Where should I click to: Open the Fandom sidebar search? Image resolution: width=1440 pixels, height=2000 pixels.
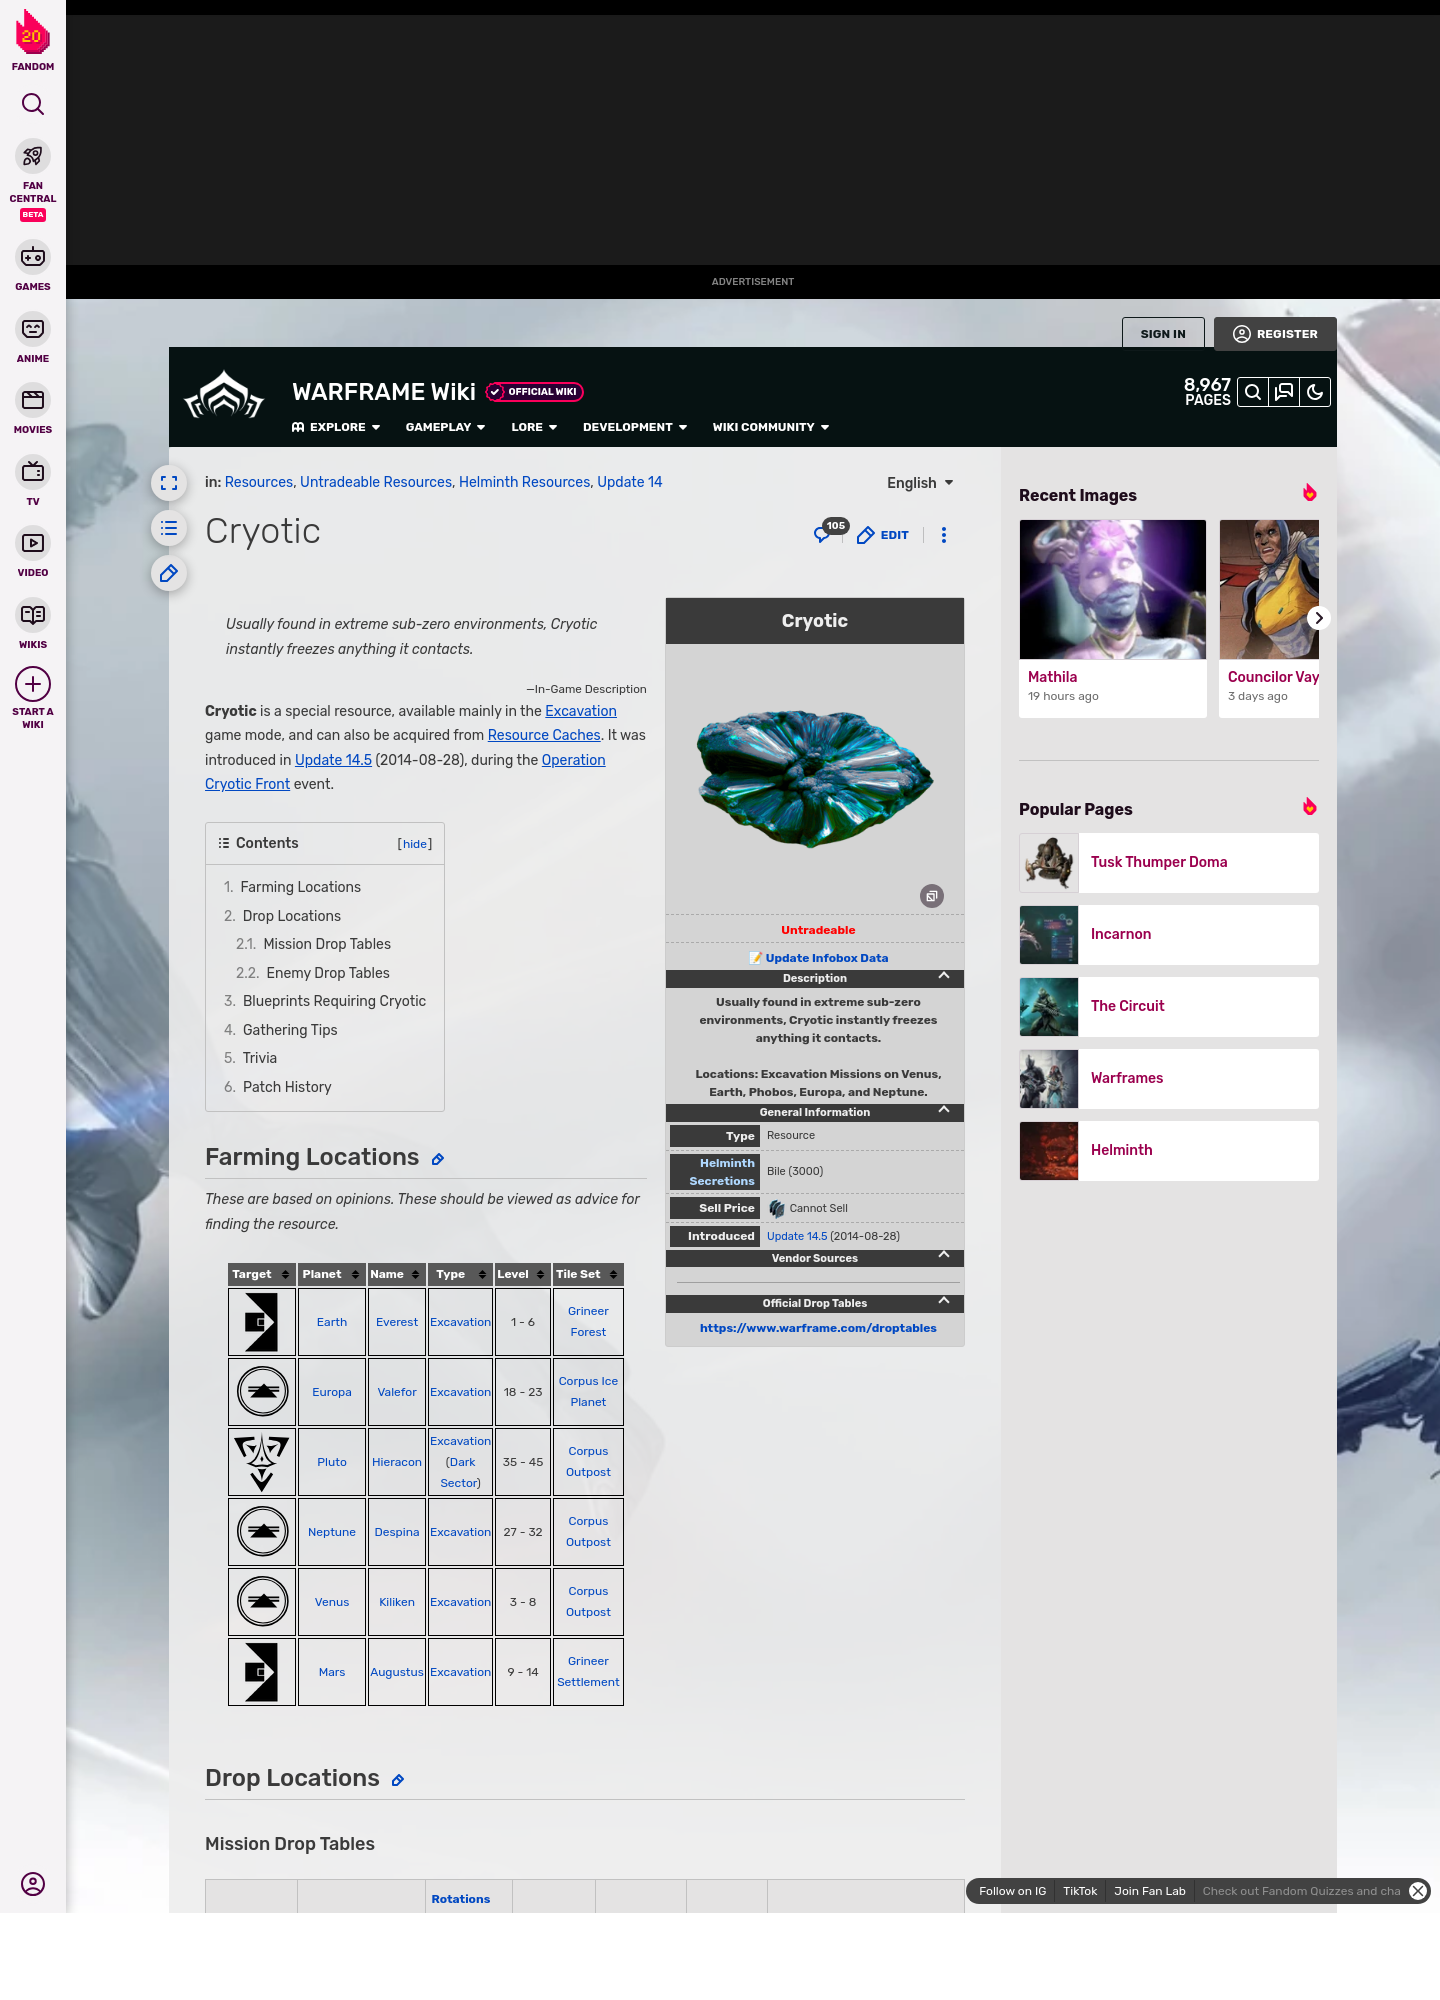[x=33, y=104]
